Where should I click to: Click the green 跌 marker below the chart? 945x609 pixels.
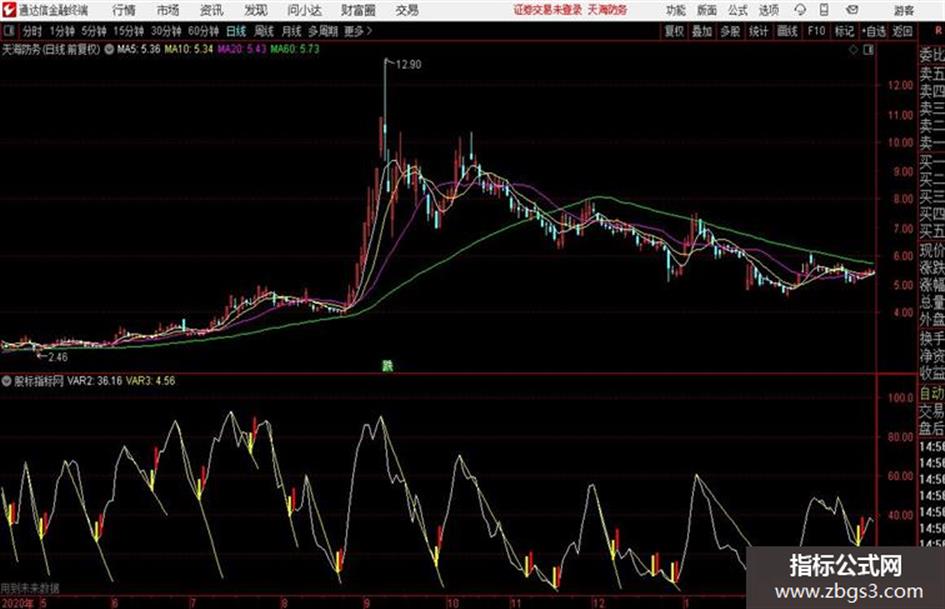[x=388, y=365]
